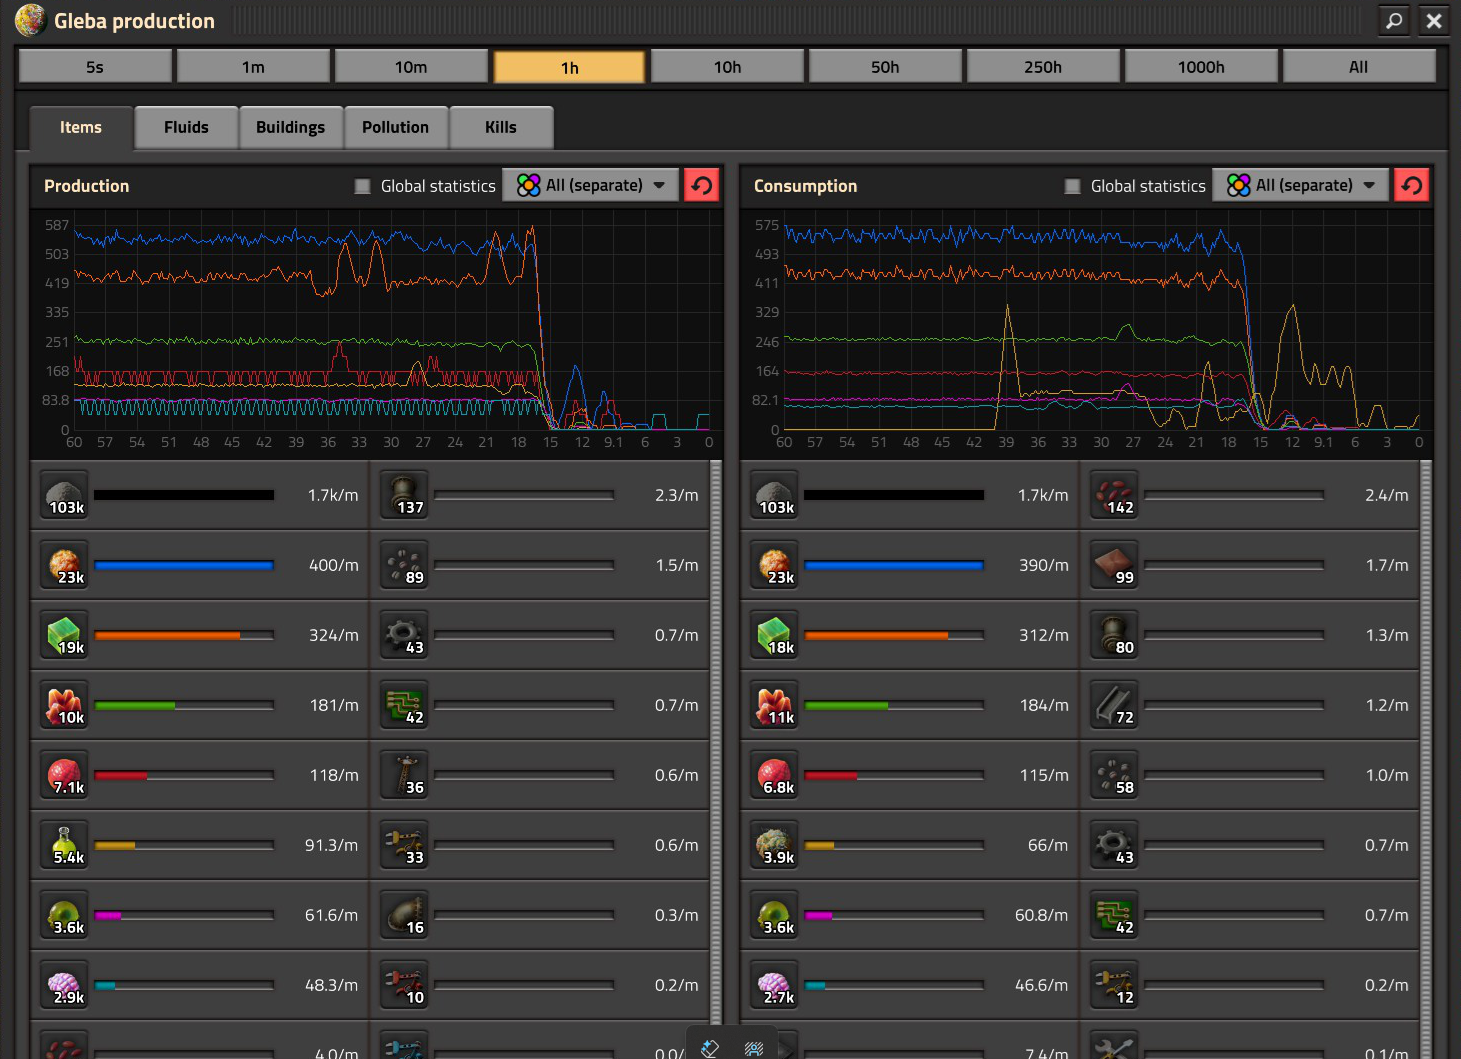The width and height of the screenshot is (1461, 1059).
Task: Click the green jelly cube icon showing 19k
Action: coord(65,635)
